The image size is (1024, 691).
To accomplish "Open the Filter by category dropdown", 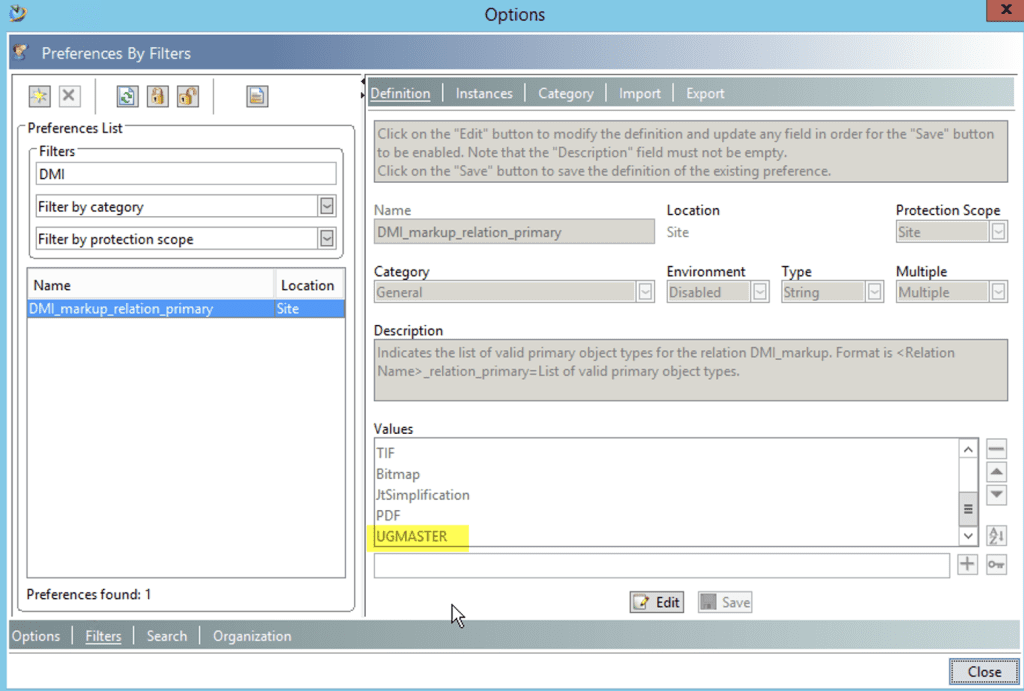I will [326, 206].
